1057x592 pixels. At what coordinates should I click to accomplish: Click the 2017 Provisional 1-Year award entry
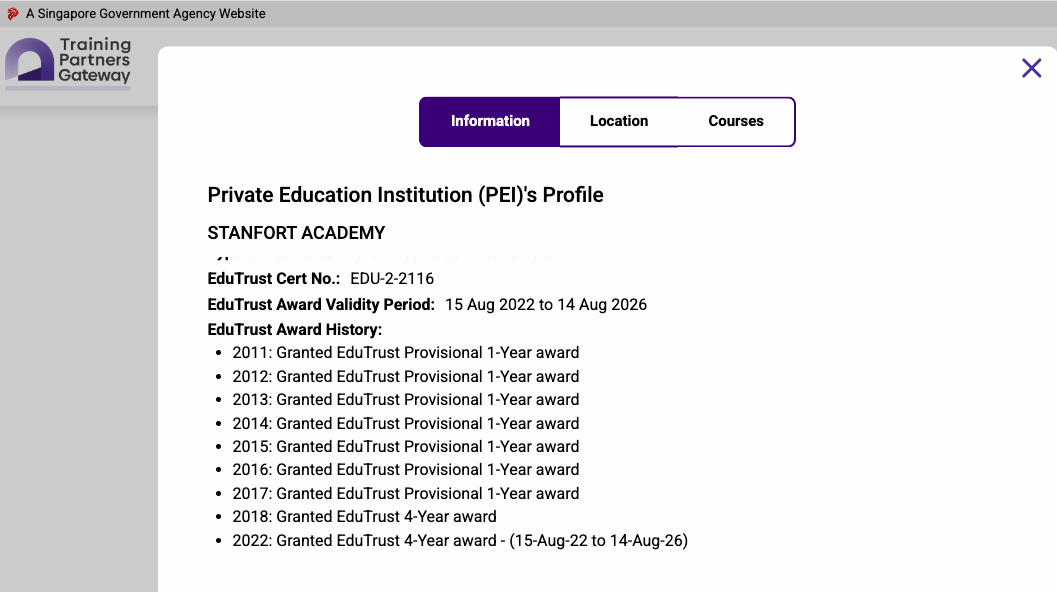pos(405,493)
